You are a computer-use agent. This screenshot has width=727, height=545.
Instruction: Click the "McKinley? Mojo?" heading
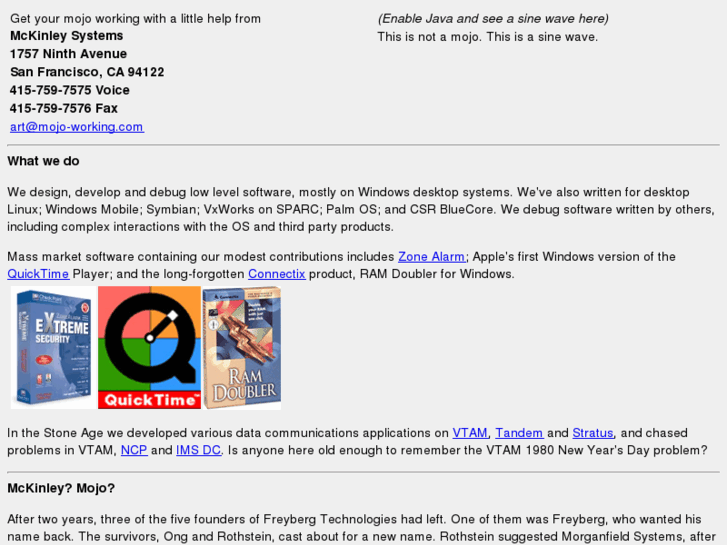tap(61, 488)
